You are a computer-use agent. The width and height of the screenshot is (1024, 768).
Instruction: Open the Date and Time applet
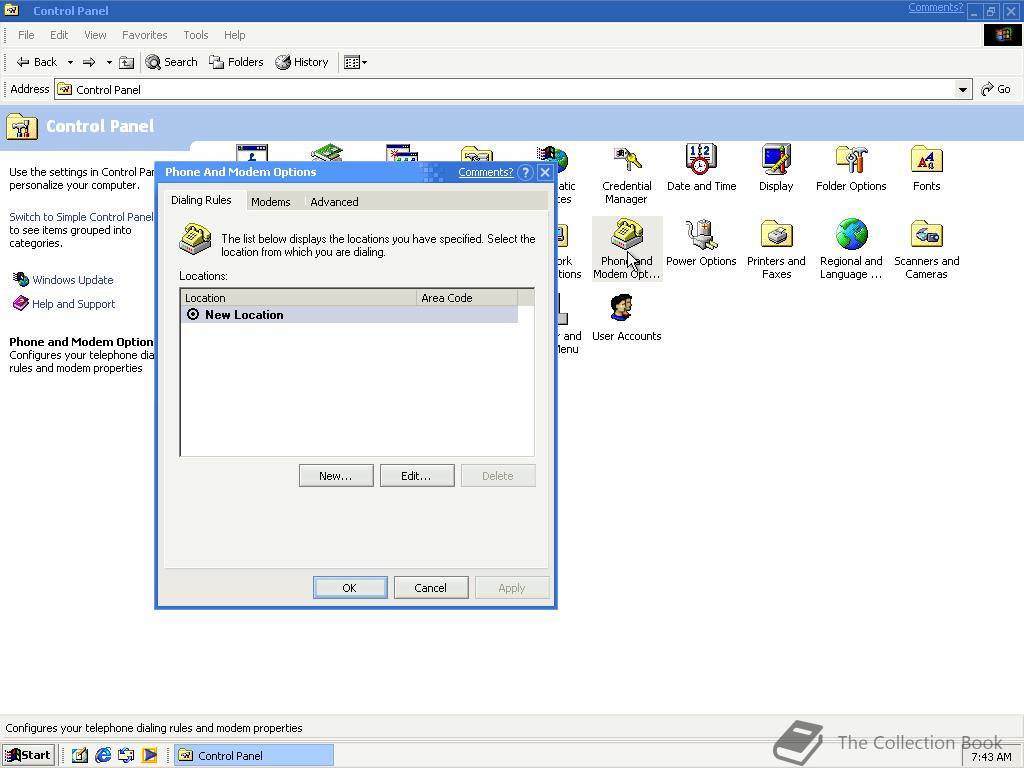701,168
